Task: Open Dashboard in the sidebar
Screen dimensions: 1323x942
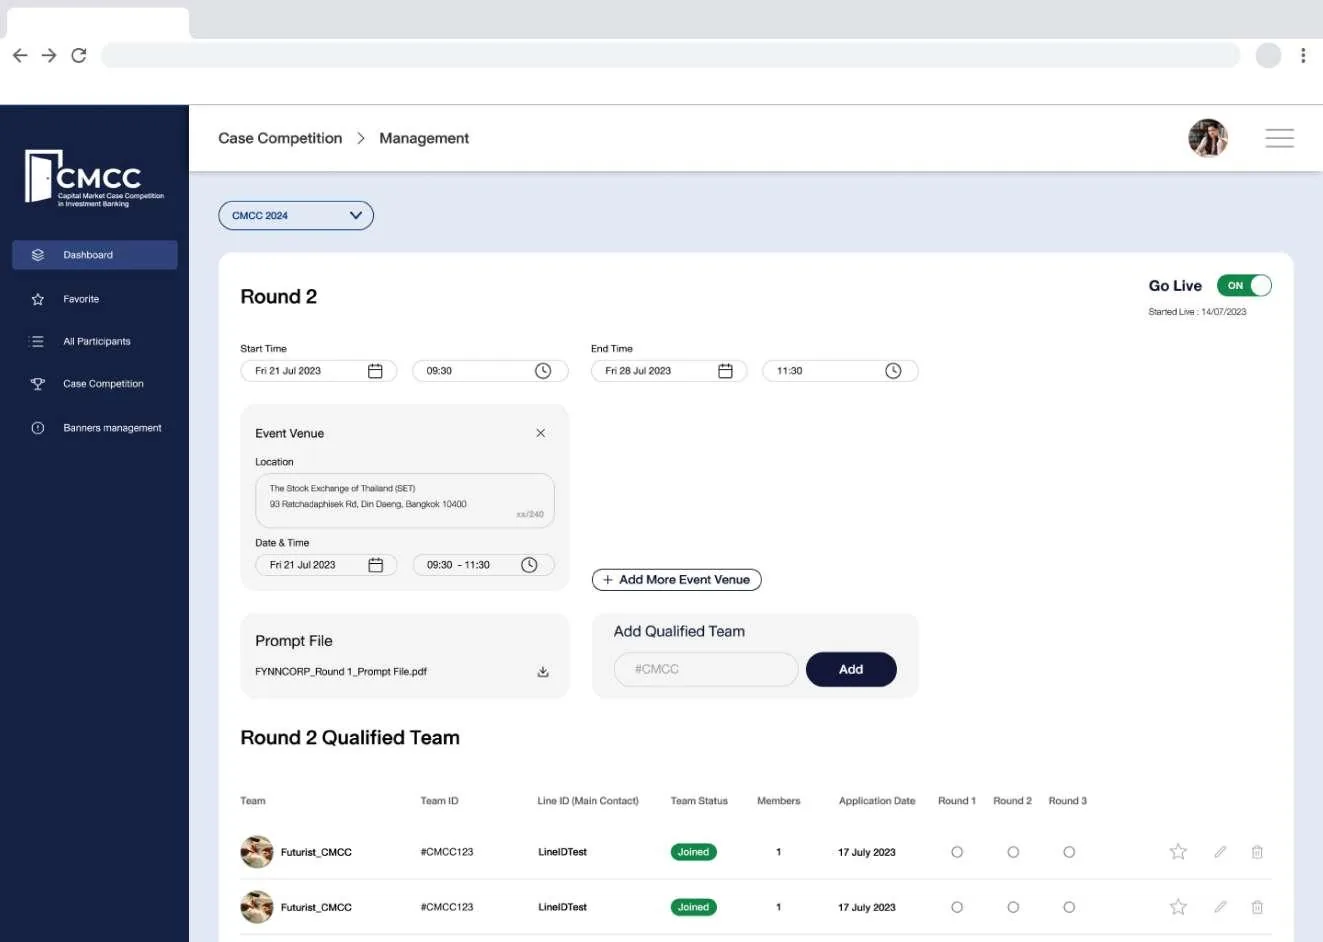Action: pyautogui.click(x=95, y=255)
